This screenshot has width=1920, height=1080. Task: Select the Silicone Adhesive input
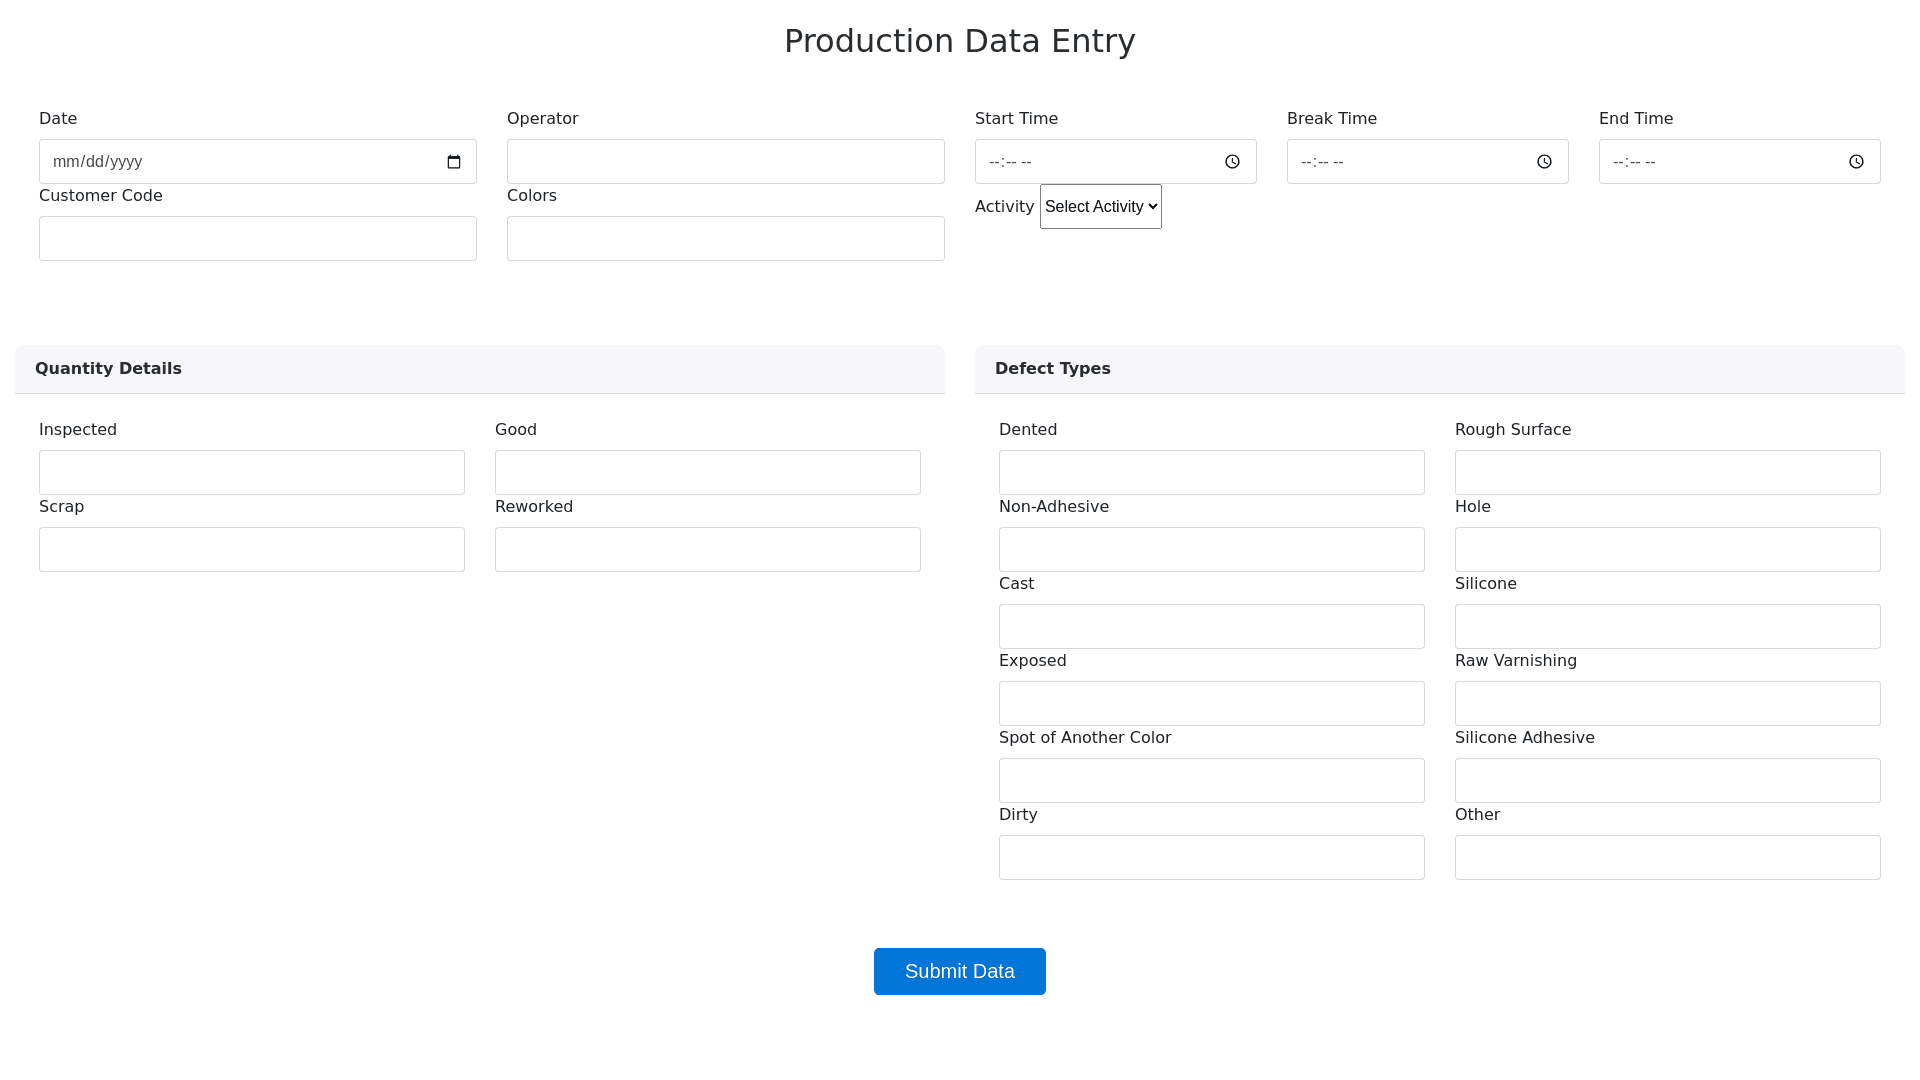pos(1667,781)
